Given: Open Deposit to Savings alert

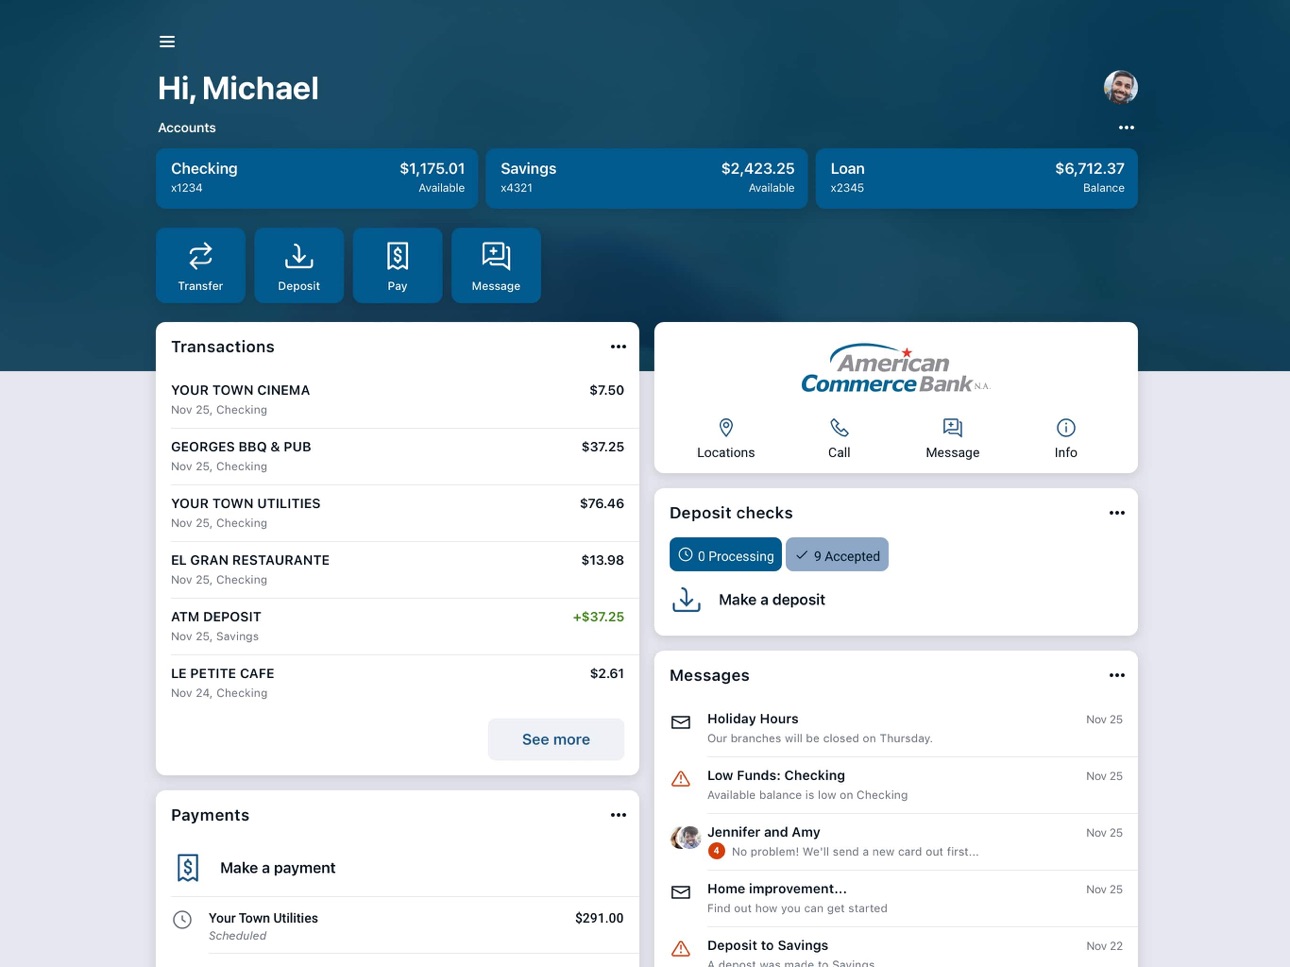Looking at the screenshot, I should click(x=896, y=948).
